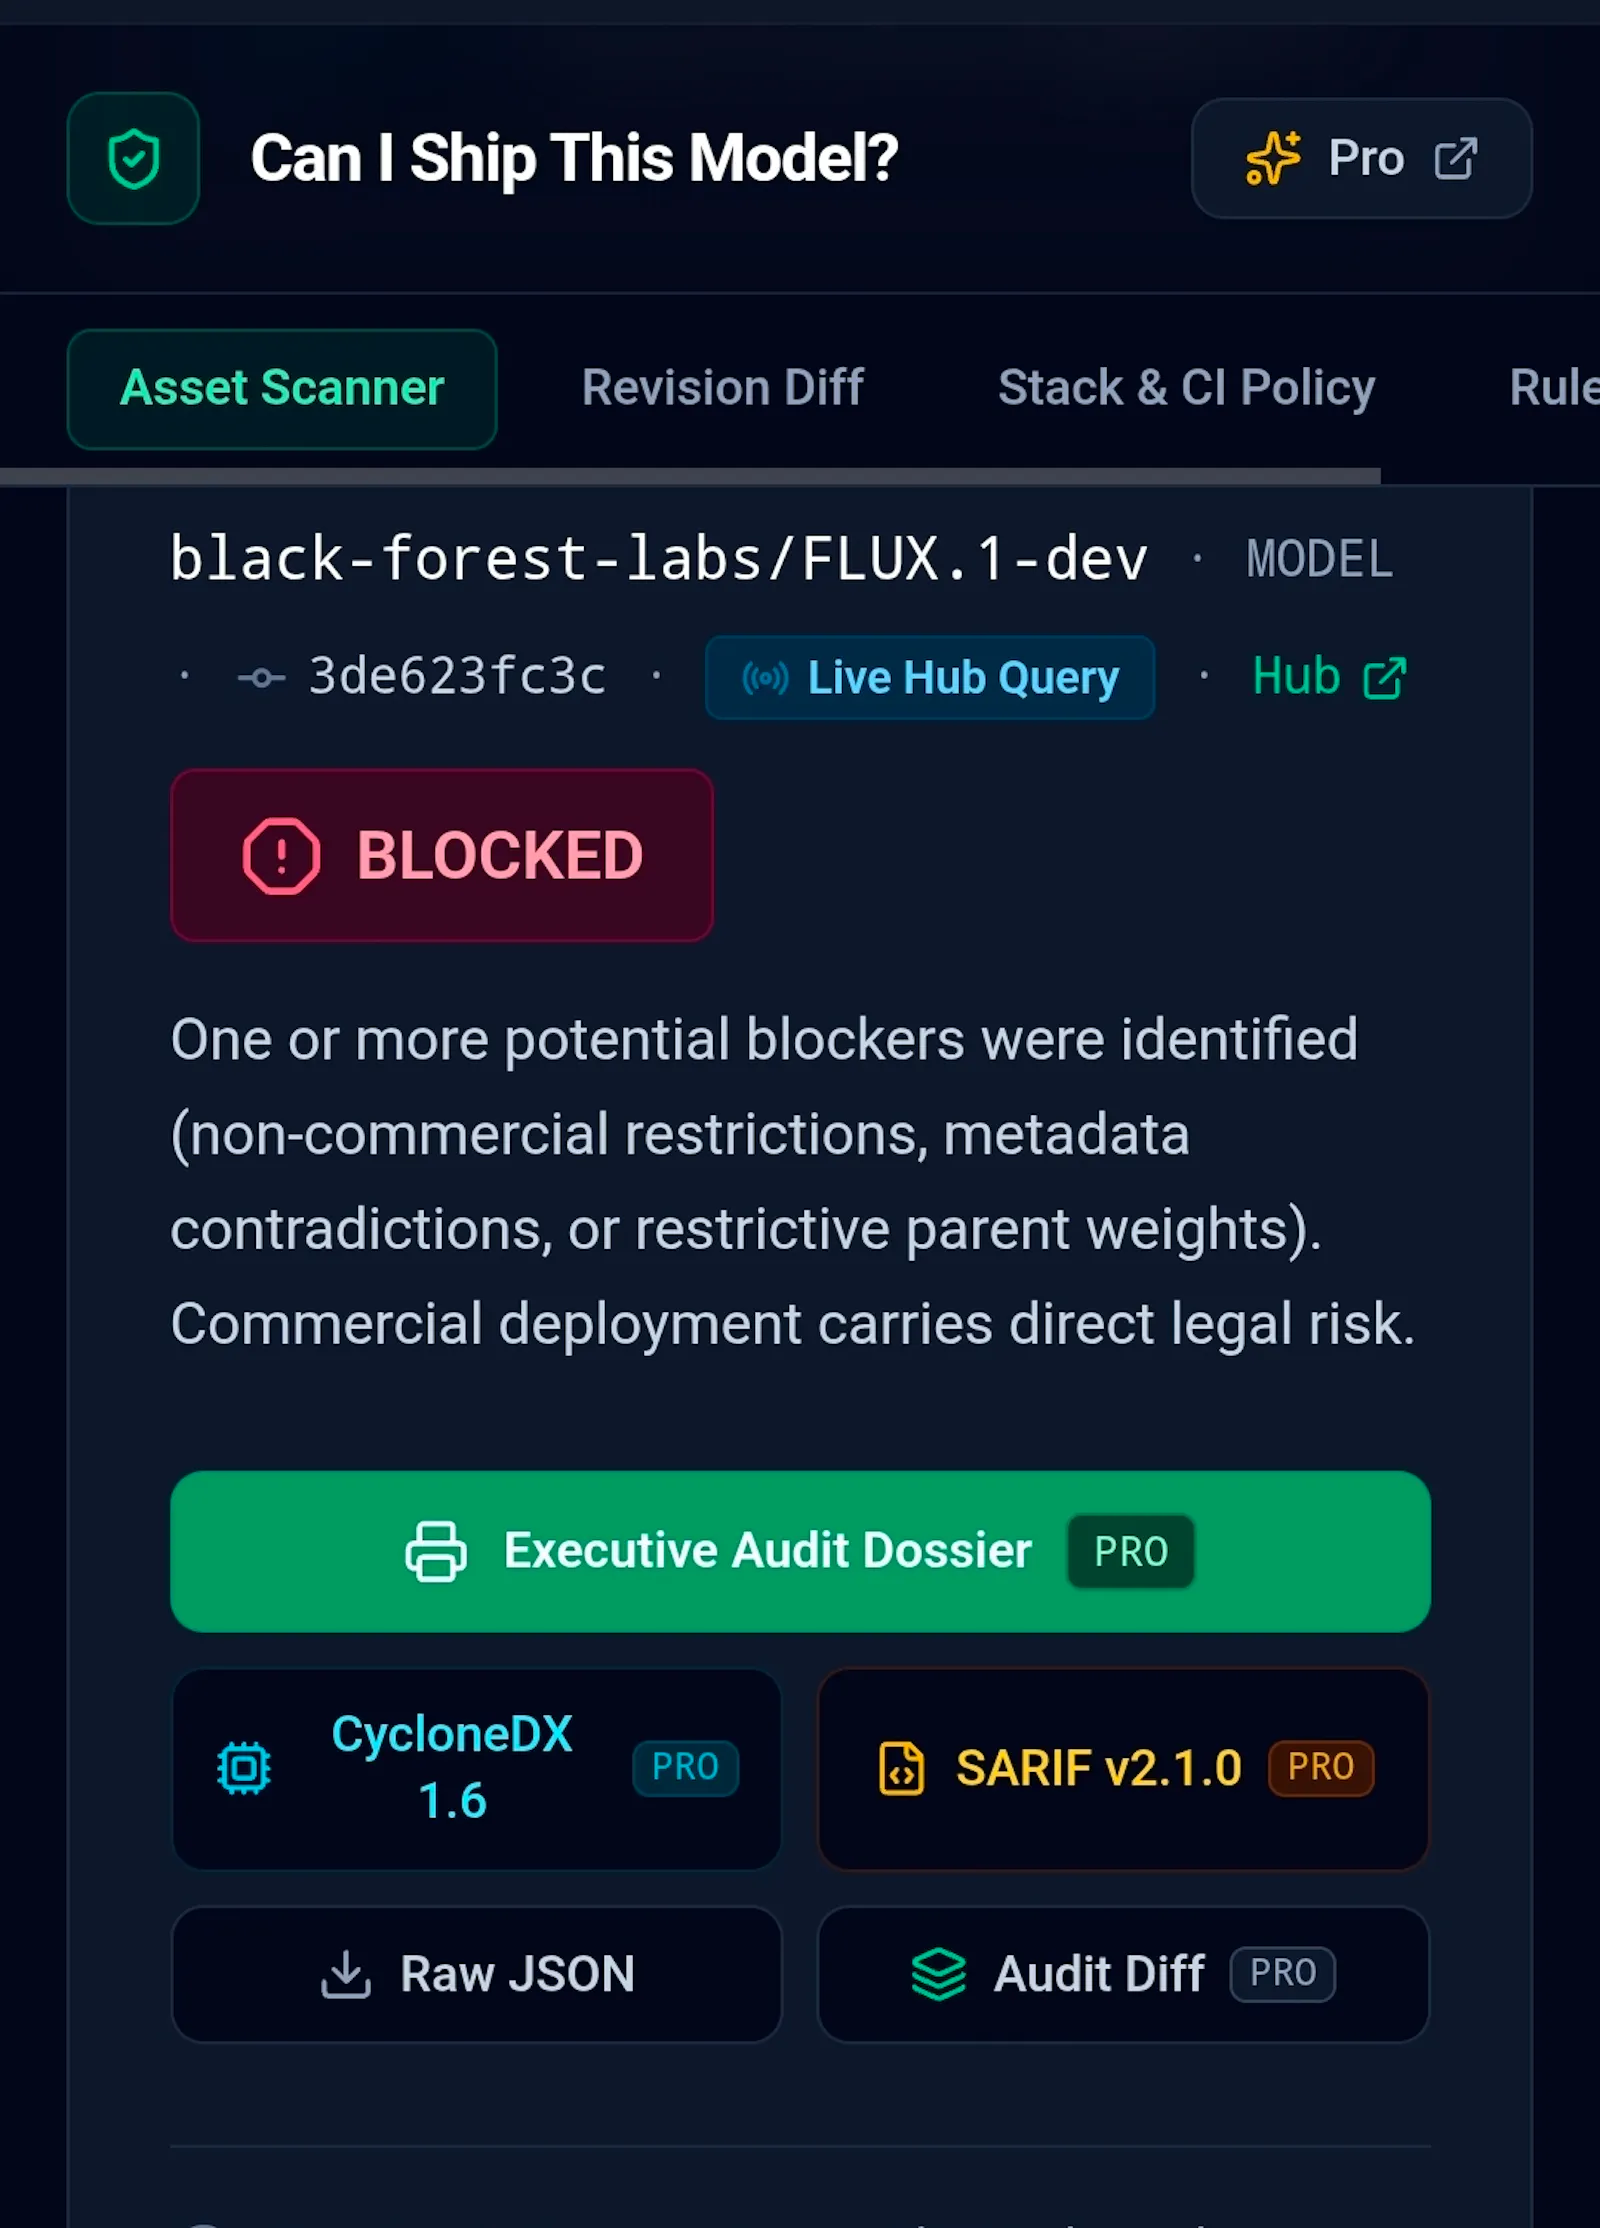Open the Stack & CI Policy tab
Viewport: 1600px width, 2228px height.
(x=1186, y=388)
